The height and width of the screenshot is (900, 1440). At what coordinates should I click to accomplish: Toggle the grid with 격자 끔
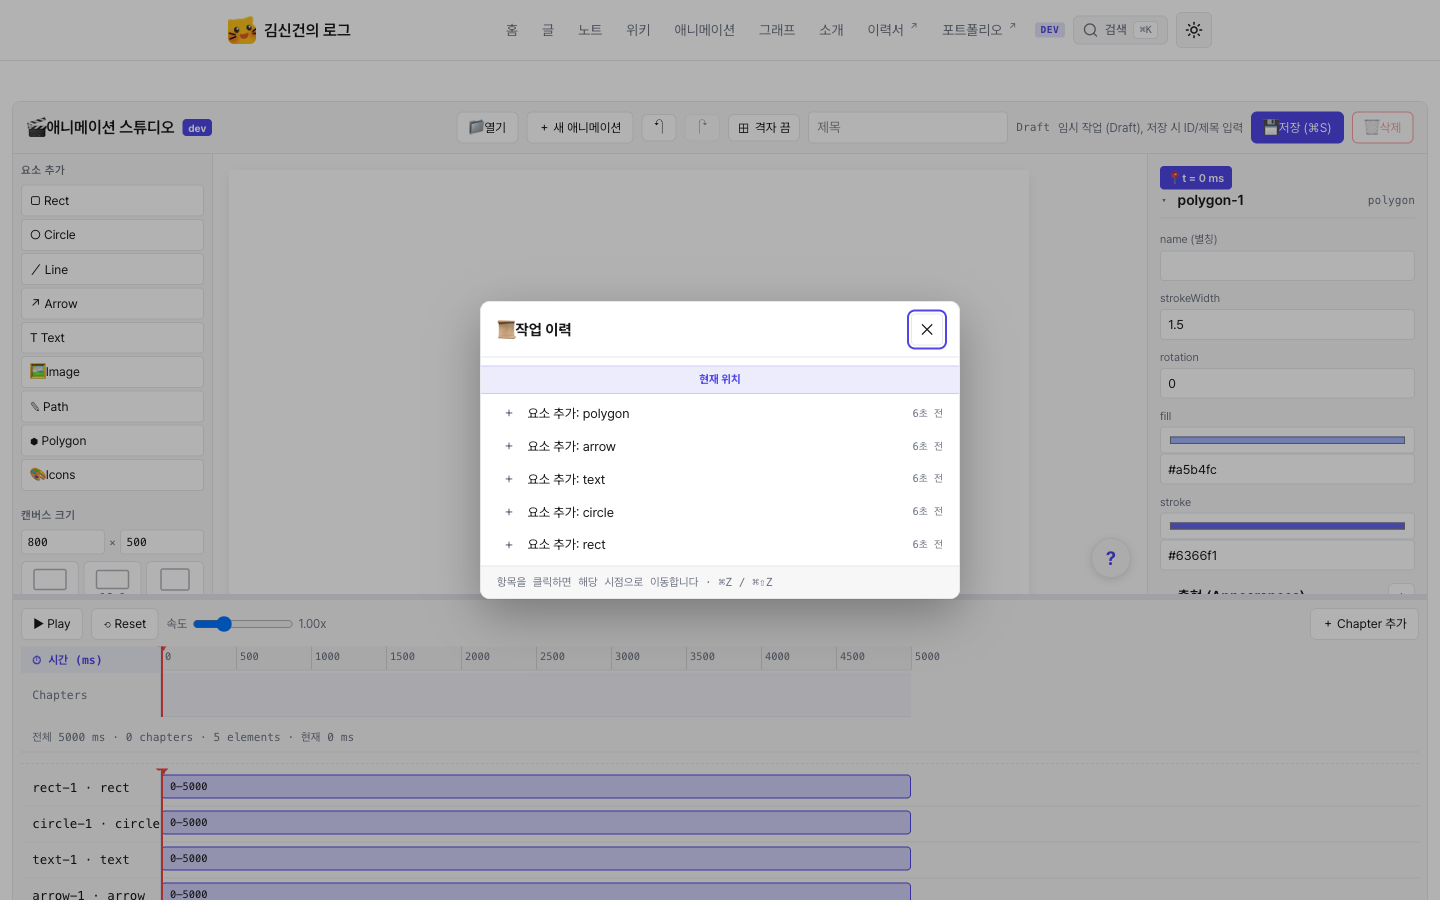764,127
